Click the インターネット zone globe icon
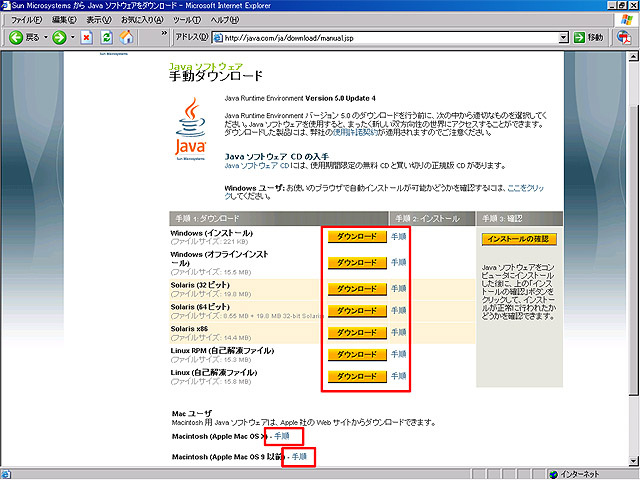Image resolution: width=640 pixels, height=480 pixels. (x=554, y=474)
